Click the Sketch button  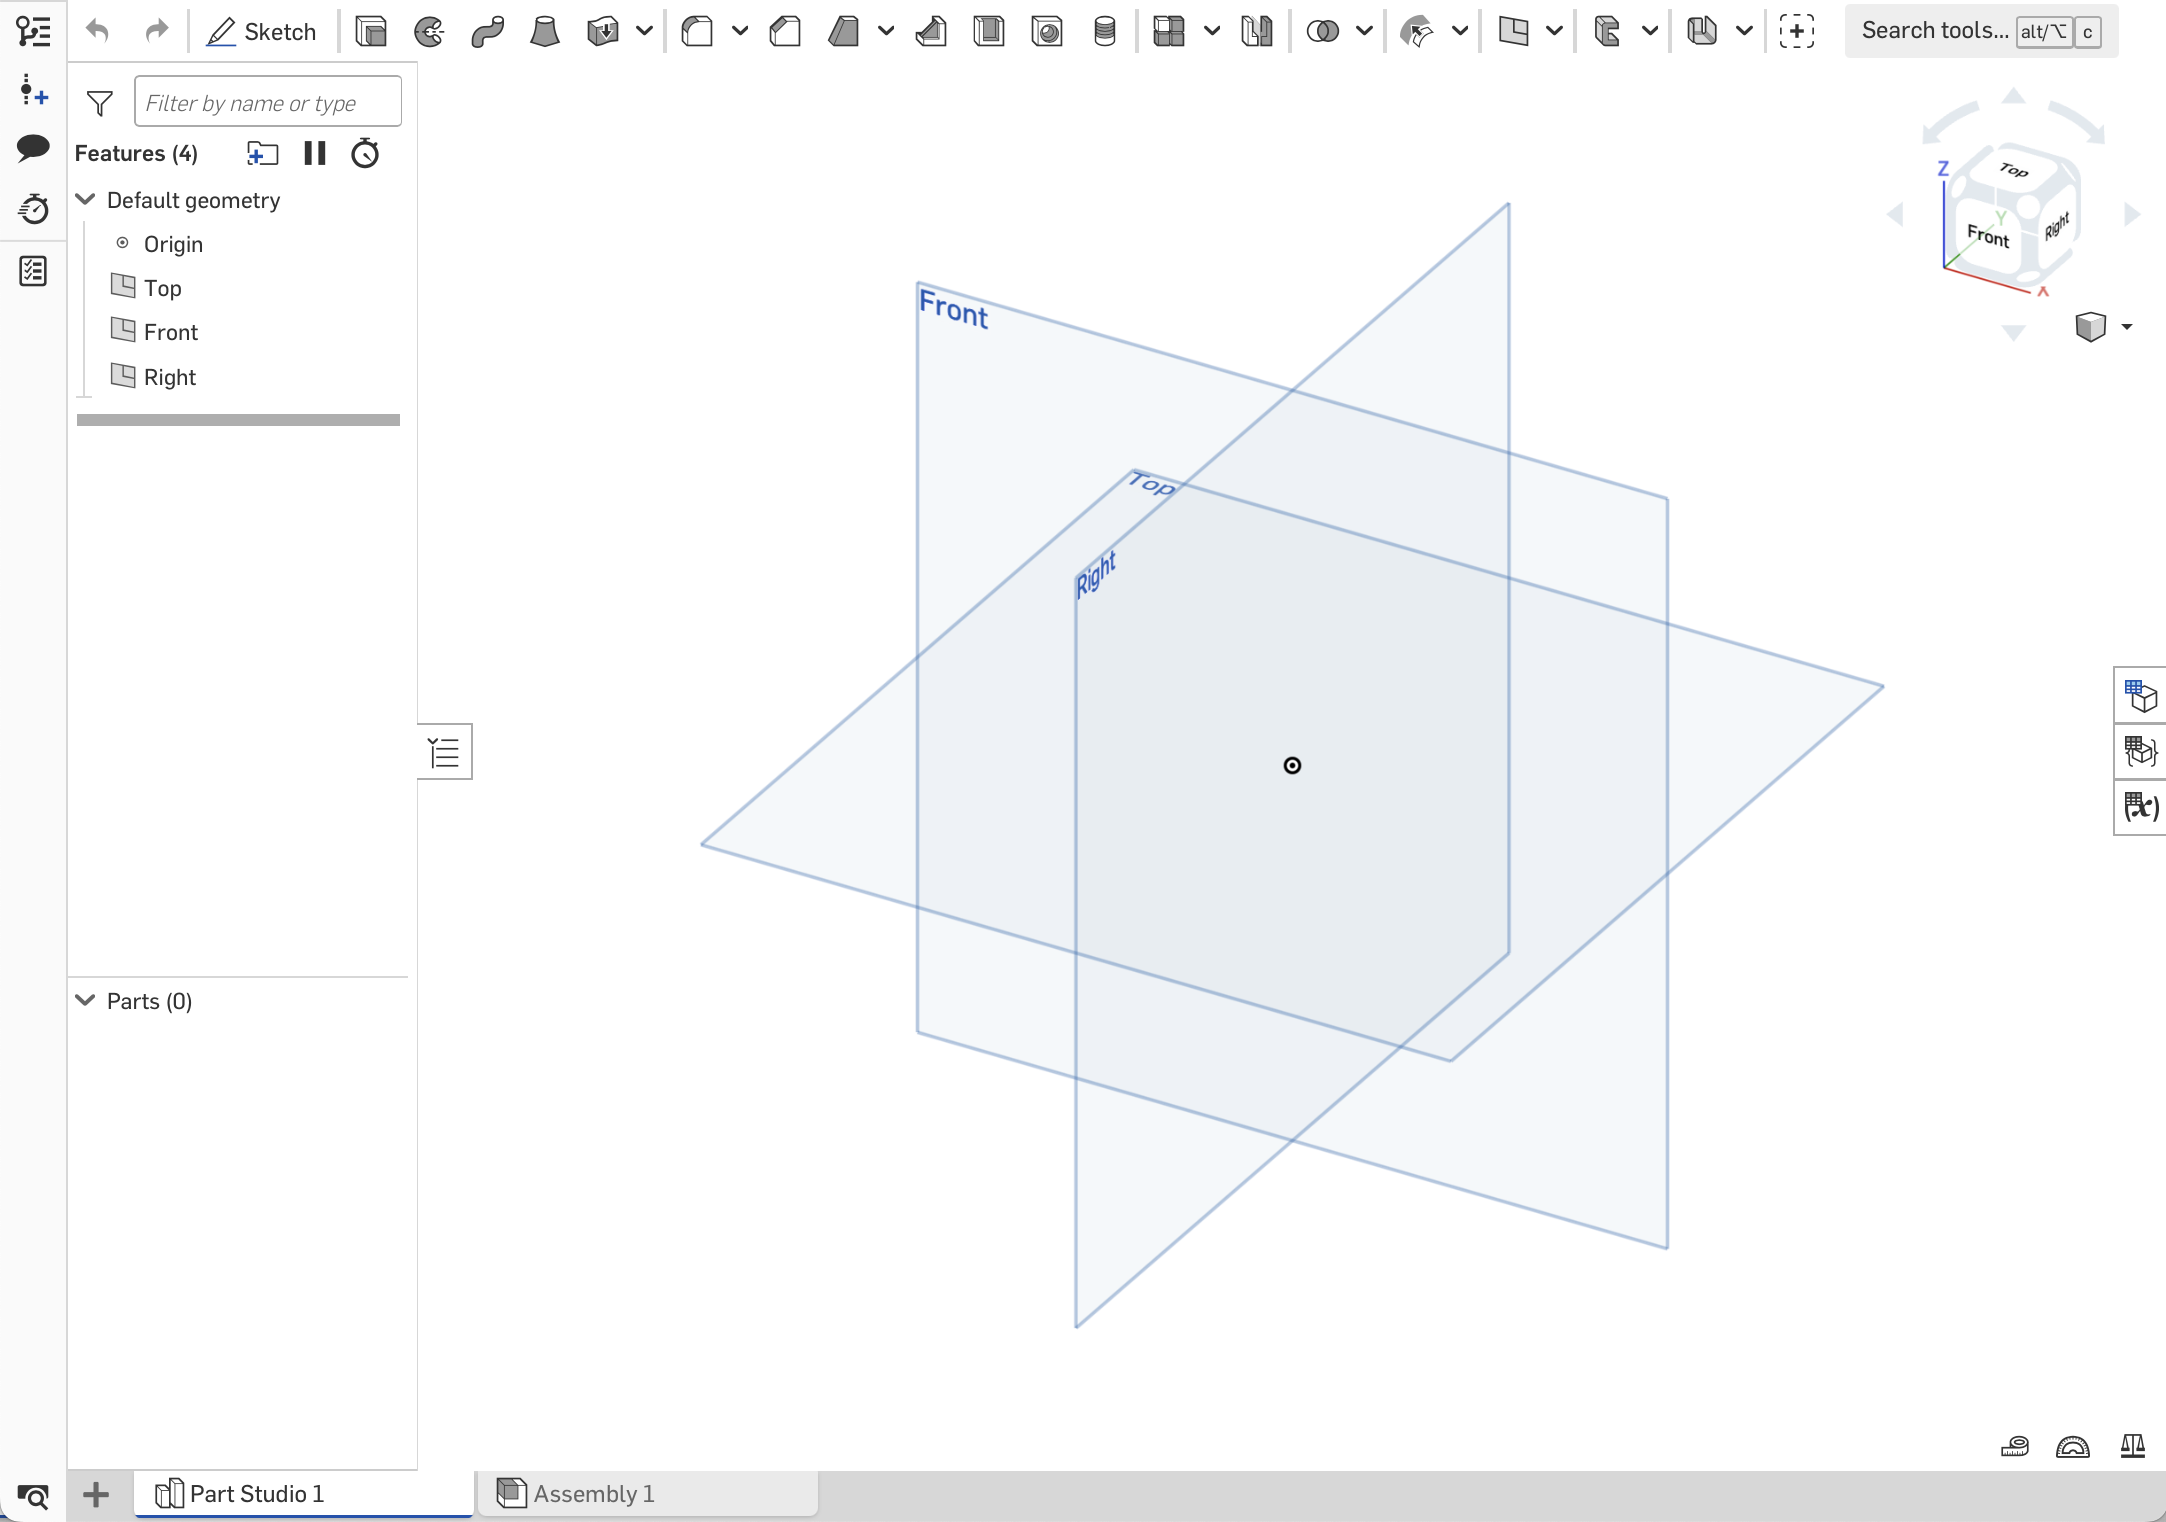point(261,32)
